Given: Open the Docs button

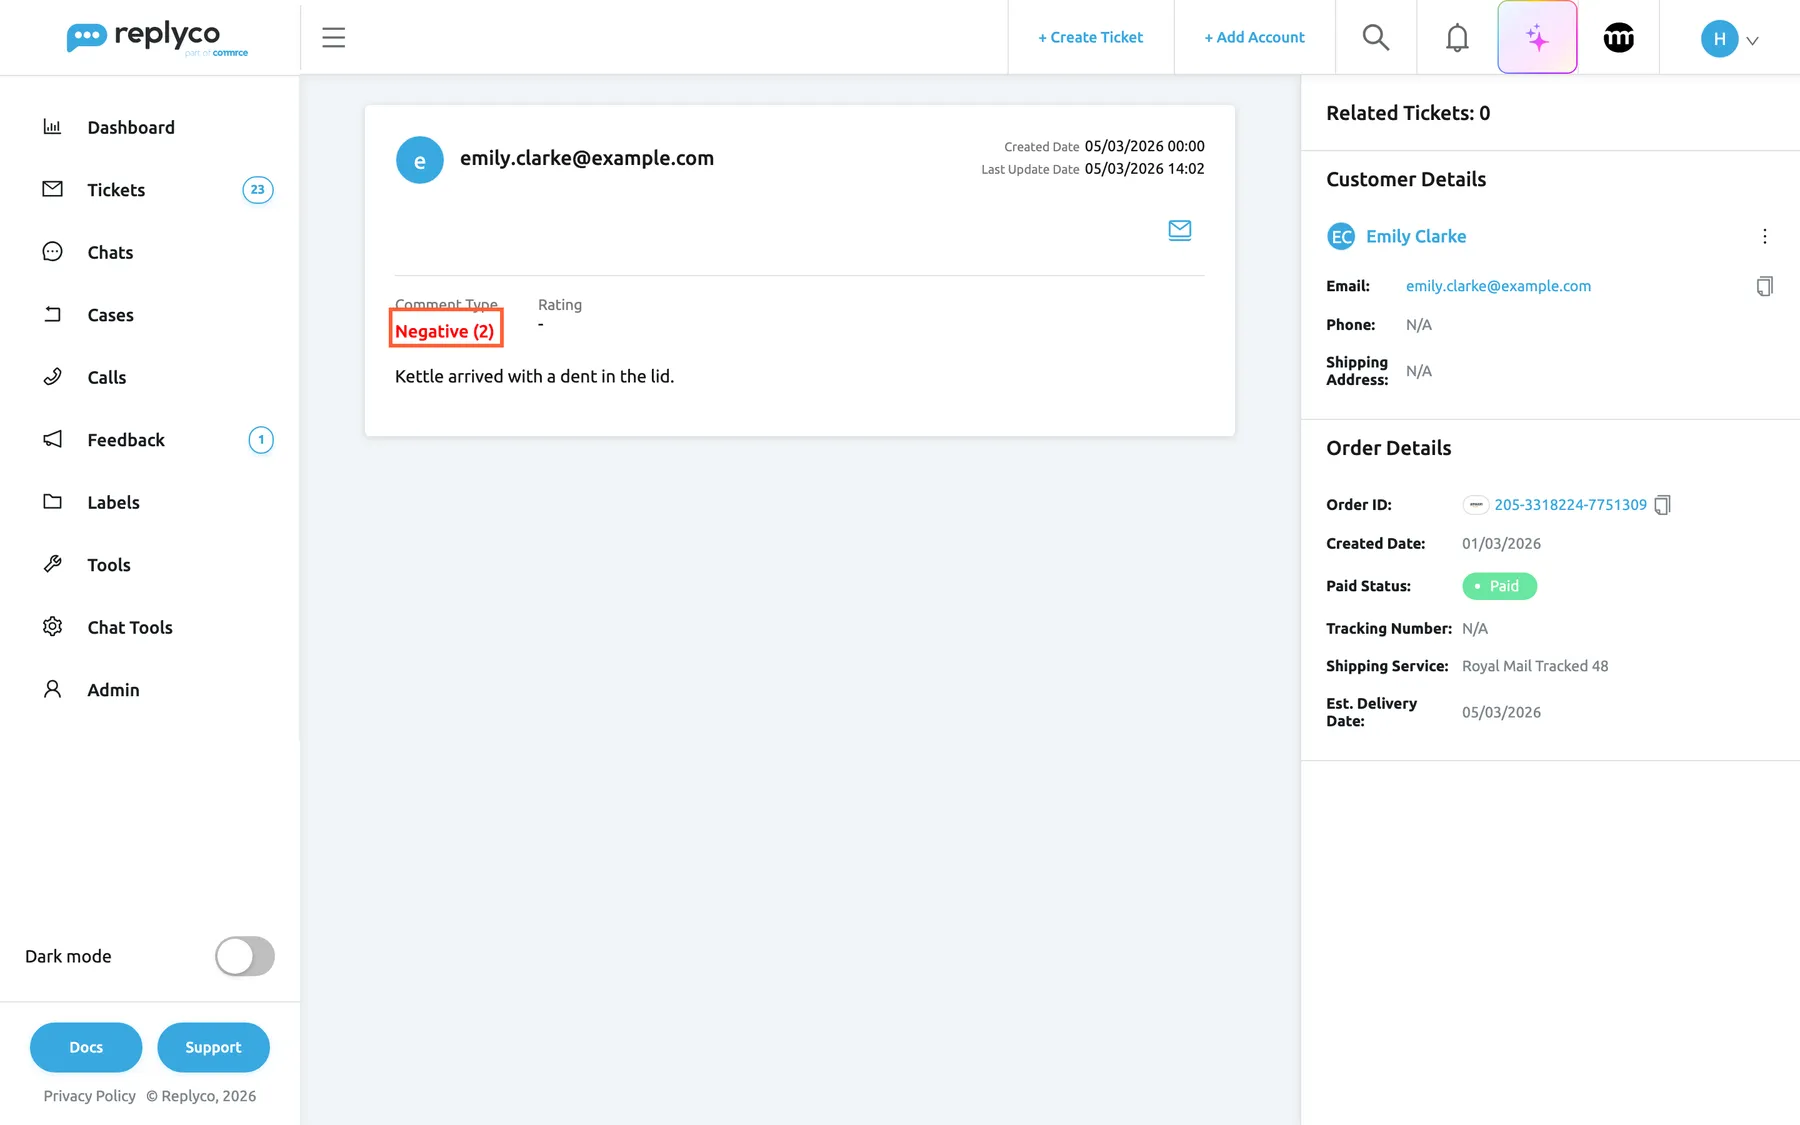Looking at the screenshot, I should point(86,1047).
